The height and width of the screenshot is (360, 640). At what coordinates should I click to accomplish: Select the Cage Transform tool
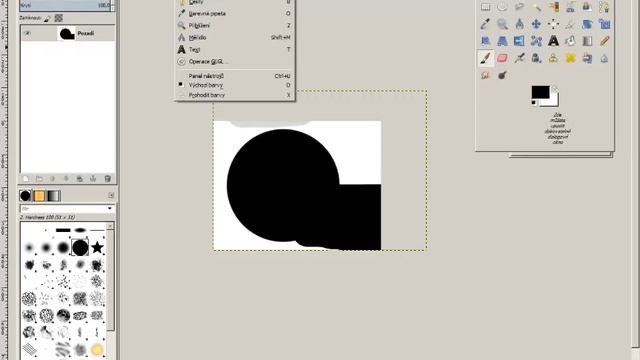(x=536, y=41)
